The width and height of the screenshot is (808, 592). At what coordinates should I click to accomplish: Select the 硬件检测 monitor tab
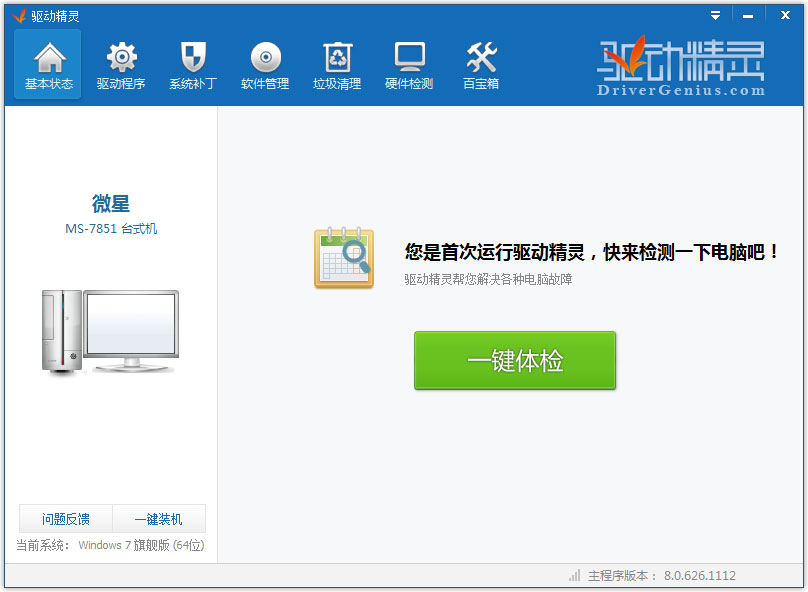409,64
